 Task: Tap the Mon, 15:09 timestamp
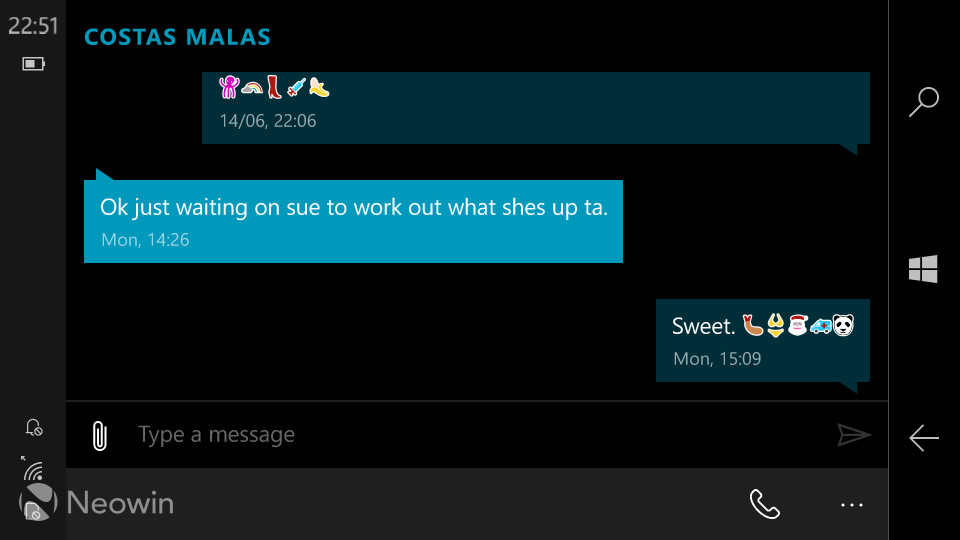coord(717,359)
